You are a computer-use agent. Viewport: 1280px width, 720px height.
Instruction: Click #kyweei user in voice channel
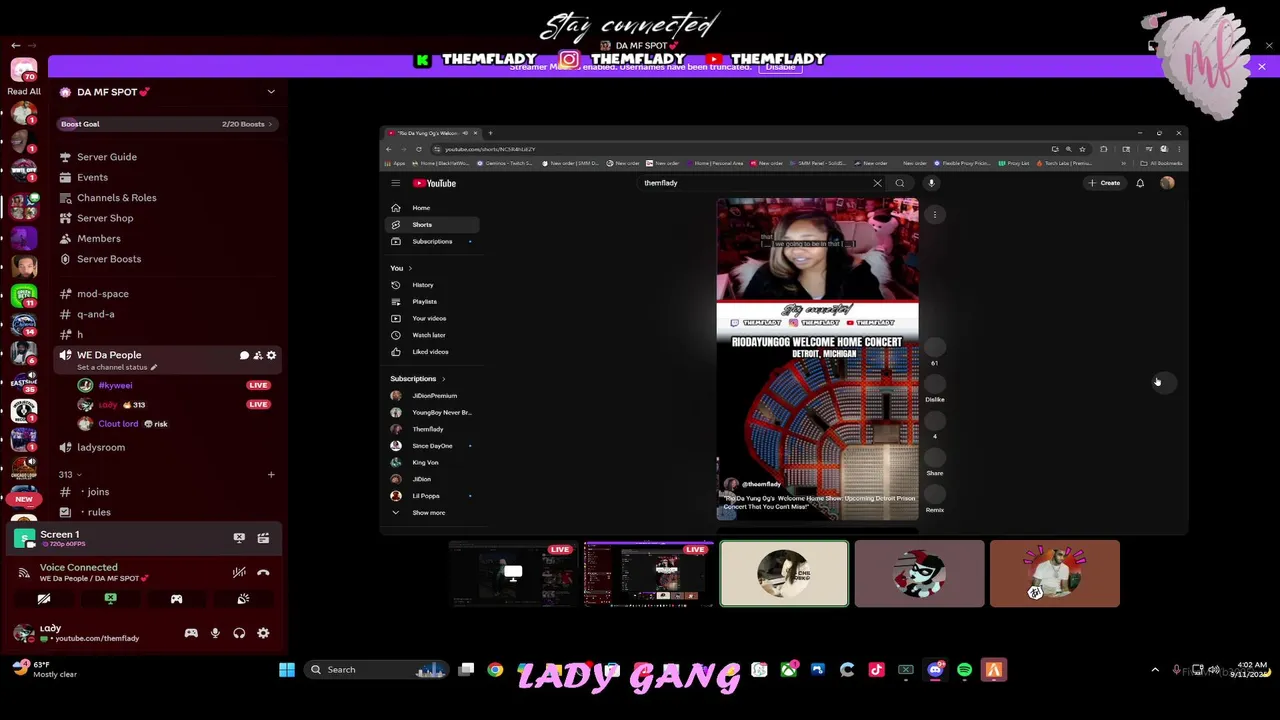(115, 385)
